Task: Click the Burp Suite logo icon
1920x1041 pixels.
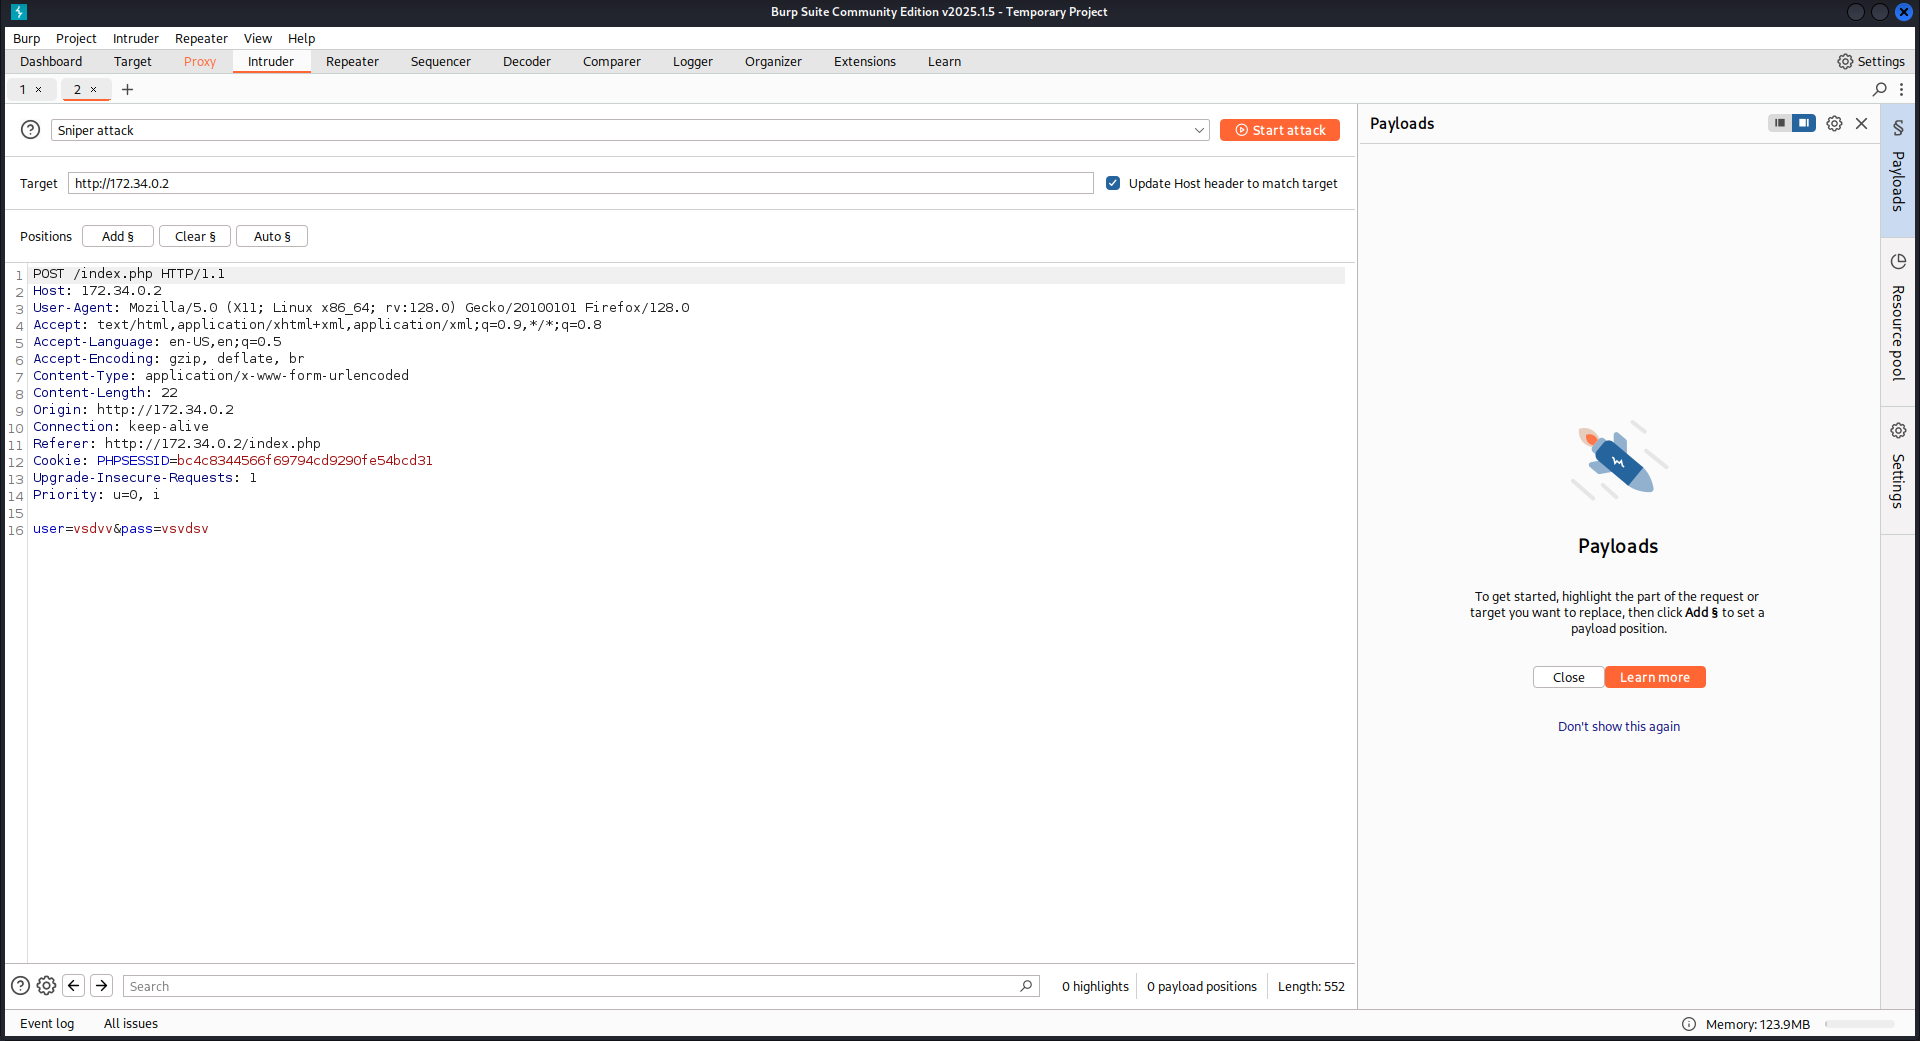Action: [19, 12]
